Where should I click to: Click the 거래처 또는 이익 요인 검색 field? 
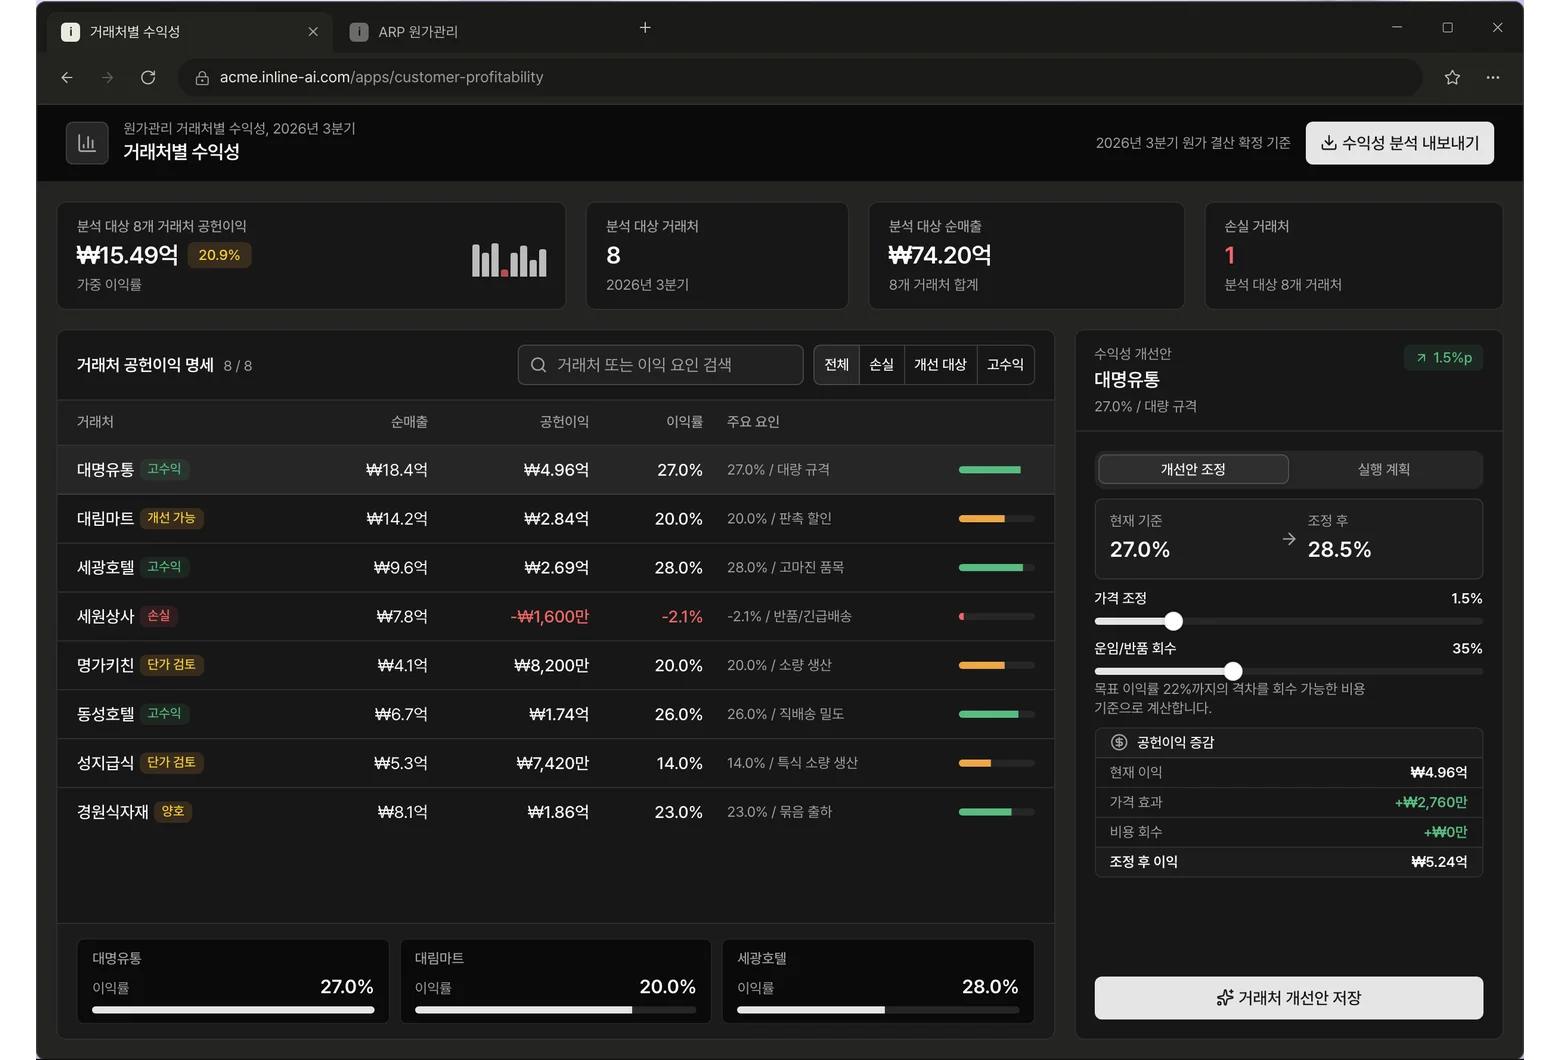point(660,365)
